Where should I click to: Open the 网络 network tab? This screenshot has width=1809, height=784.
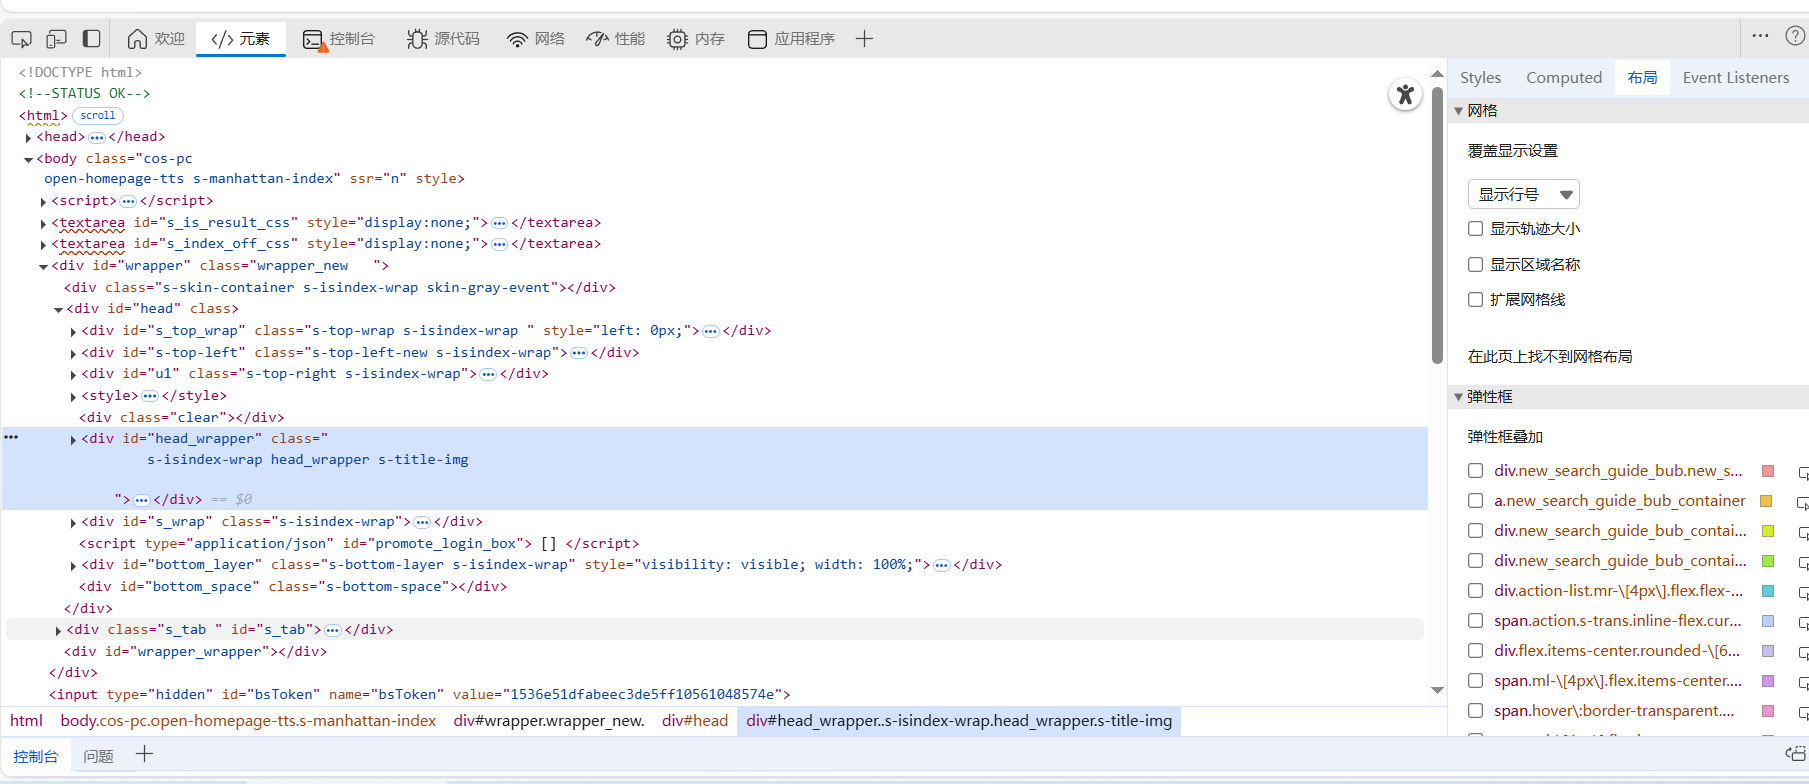tap(536, 39)
